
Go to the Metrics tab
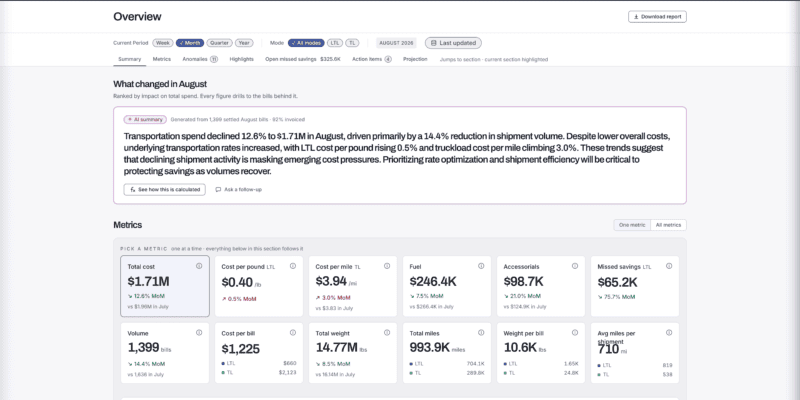click(x=162, y=59)
